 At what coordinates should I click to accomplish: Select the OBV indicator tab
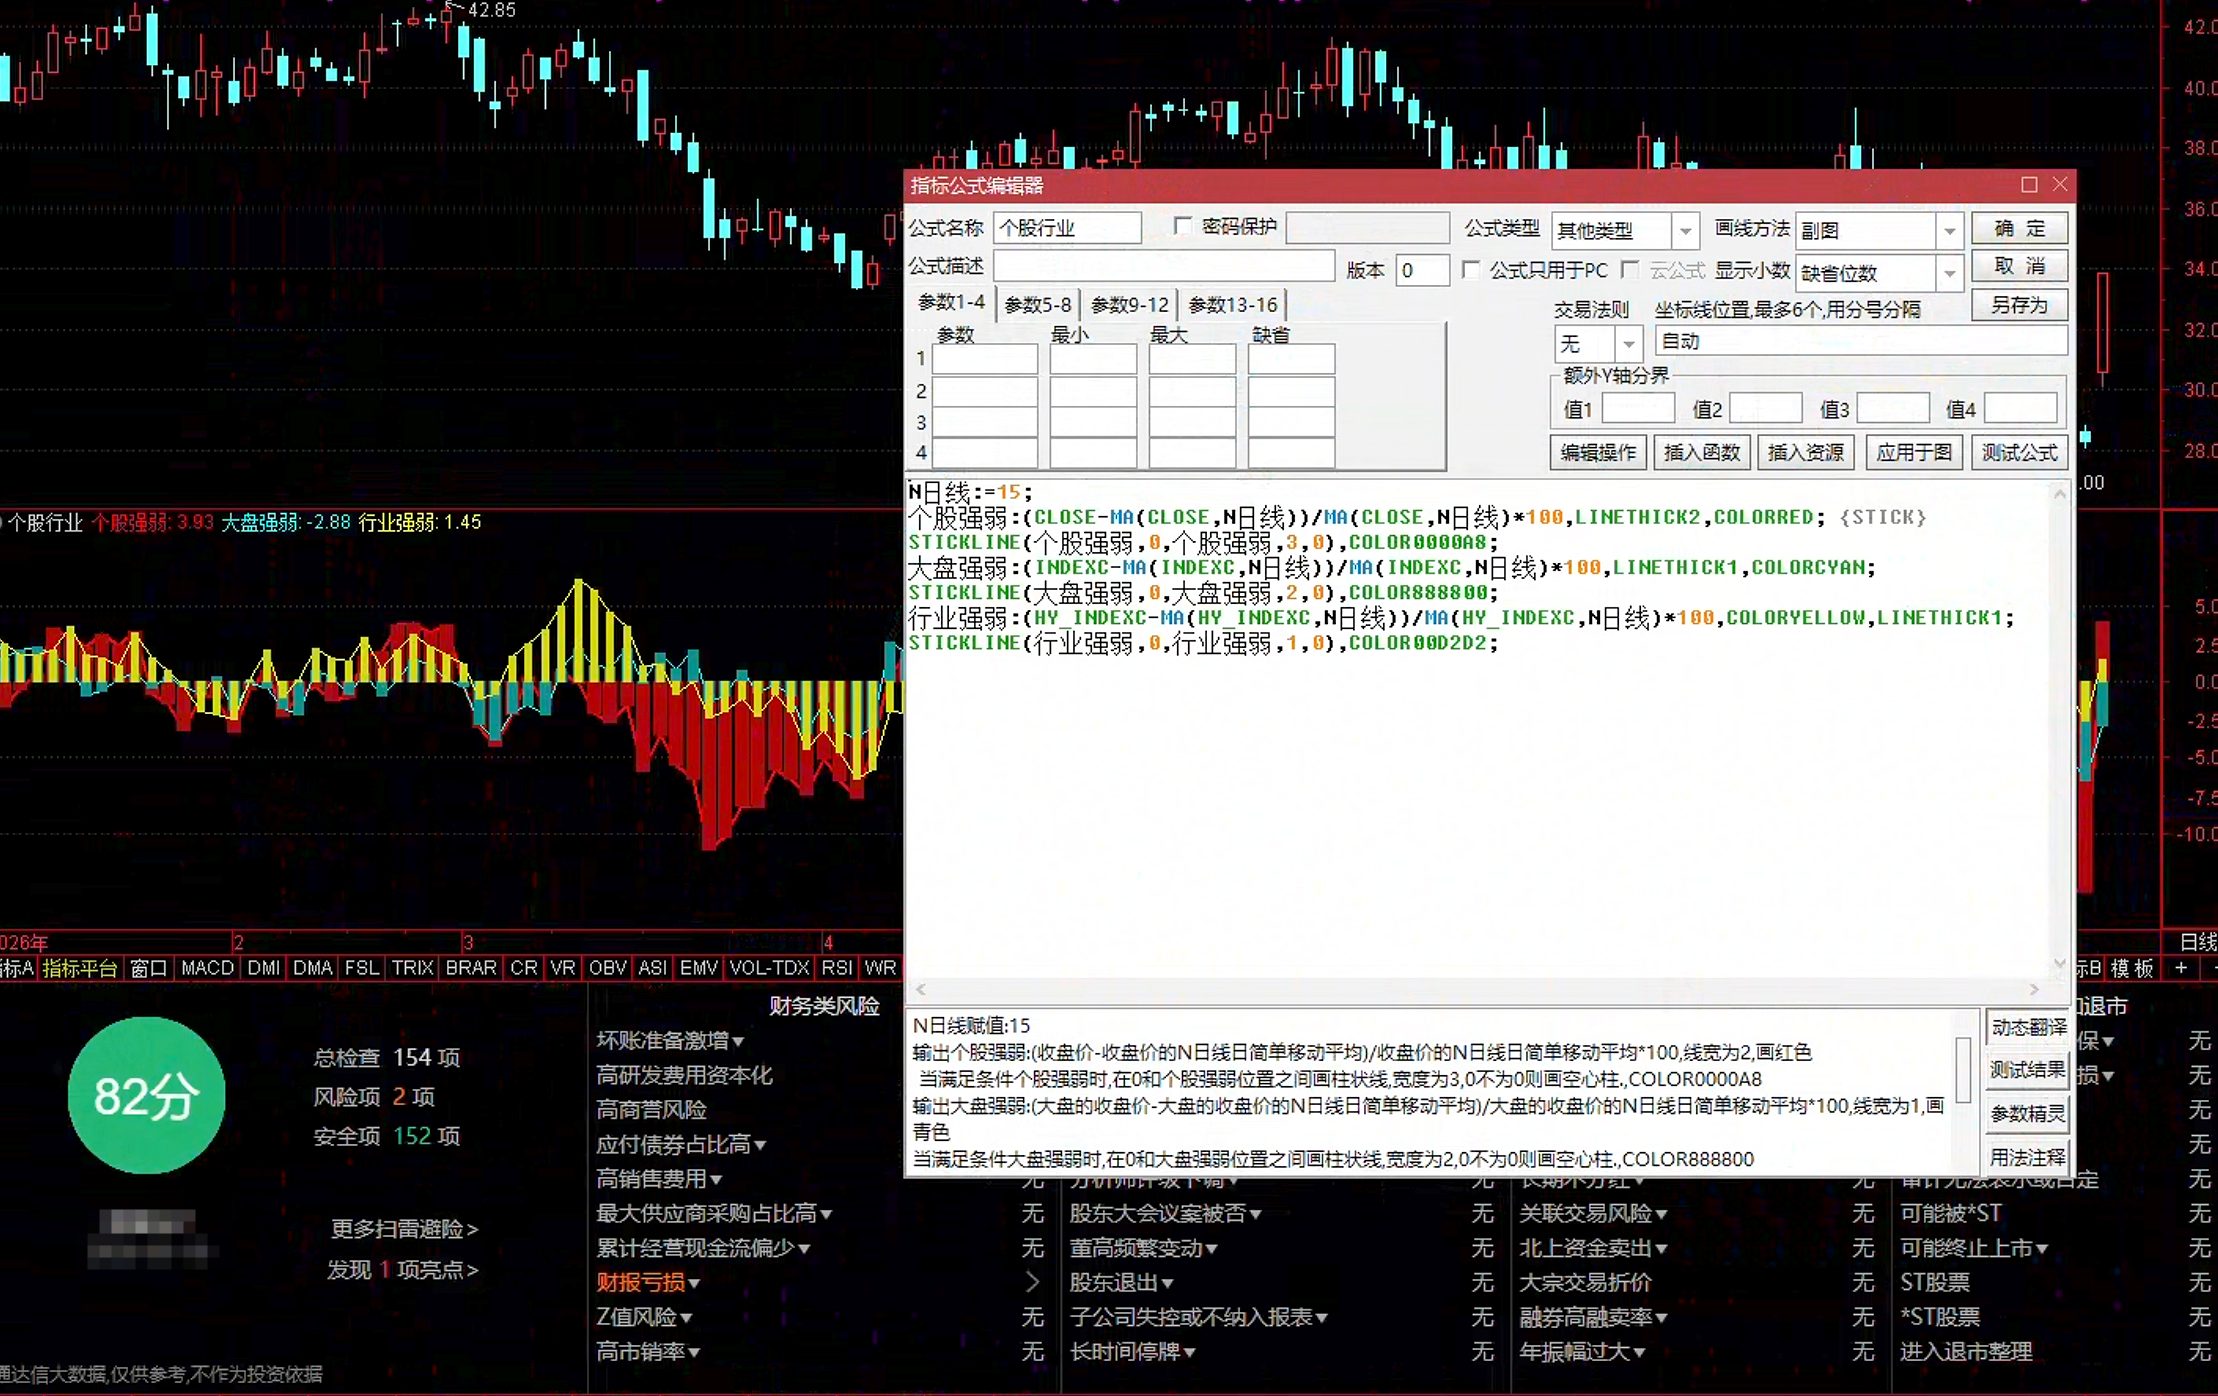[607, 968]
